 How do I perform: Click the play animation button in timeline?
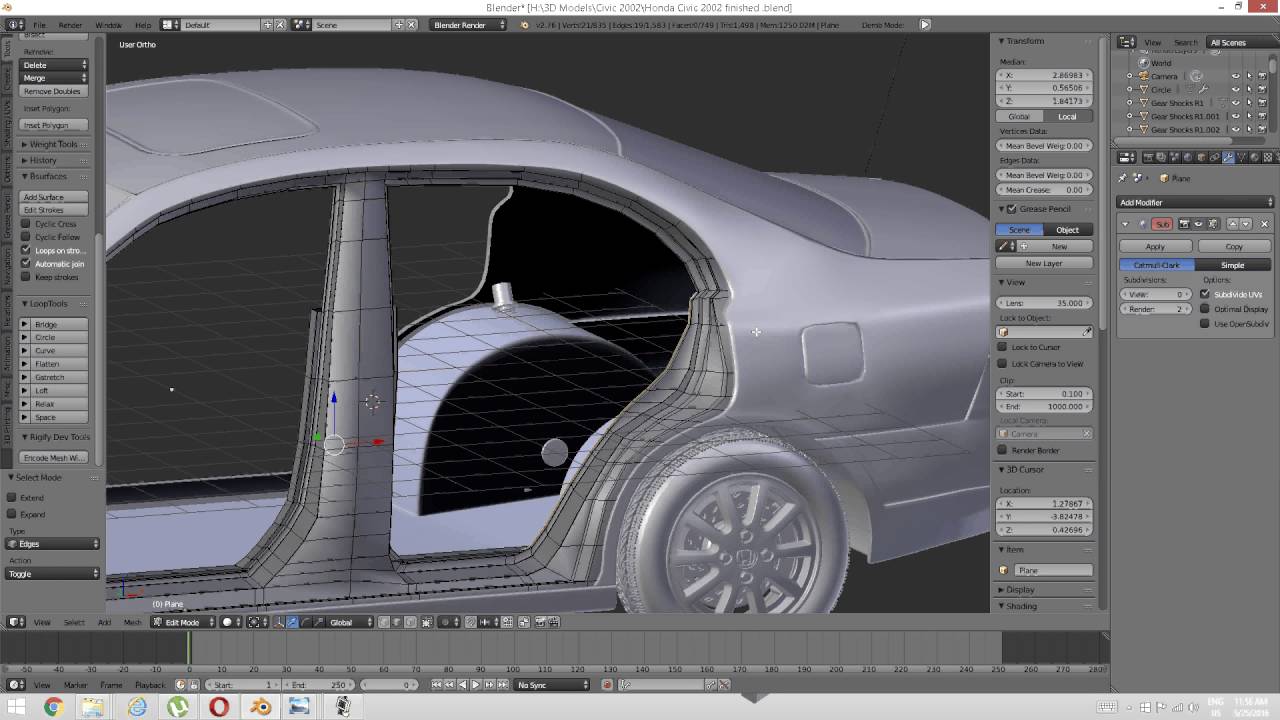click(475, 685)
